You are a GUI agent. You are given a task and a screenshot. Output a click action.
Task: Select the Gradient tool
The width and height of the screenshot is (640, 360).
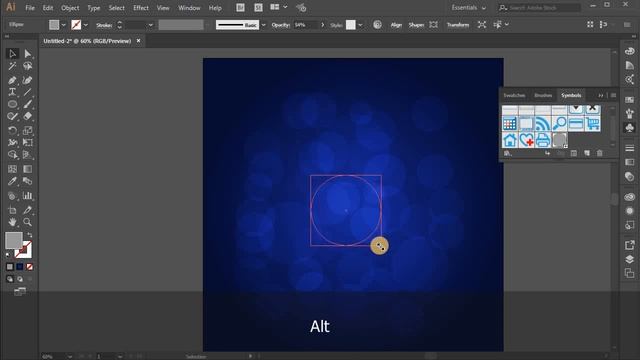27,169
